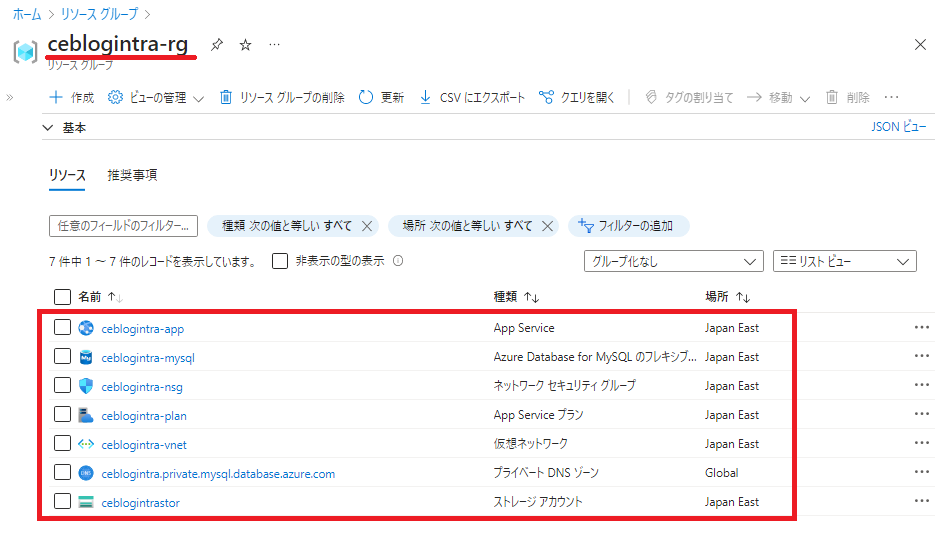This screenshot has height=534, width=949.
Task: Click クエリを開く
Action: click(x=577, y=97)
